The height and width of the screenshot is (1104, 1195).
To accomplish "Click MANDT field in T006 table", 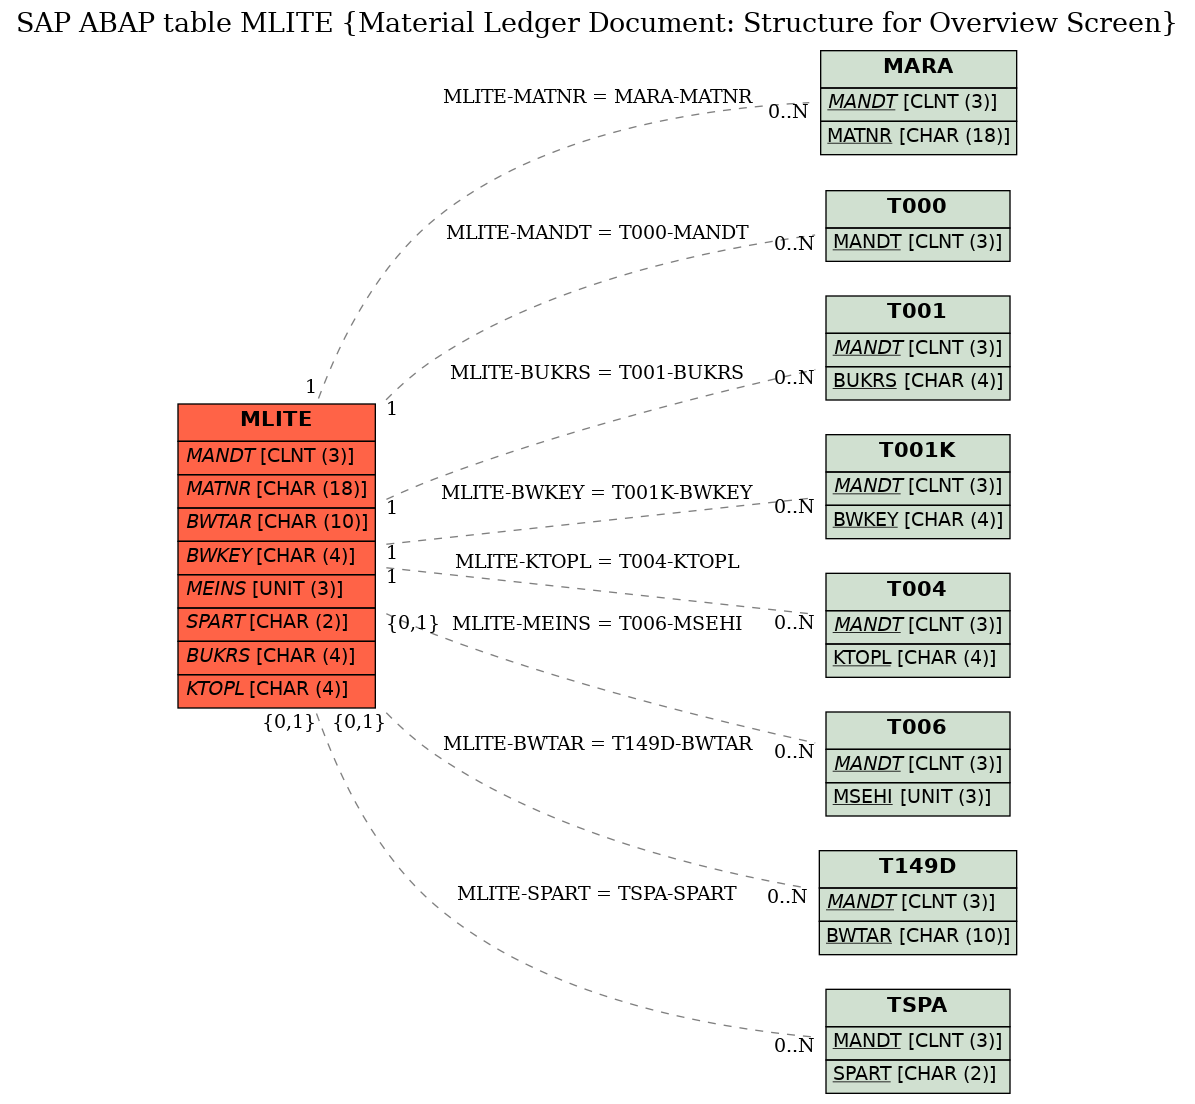I will coord(918,766).
